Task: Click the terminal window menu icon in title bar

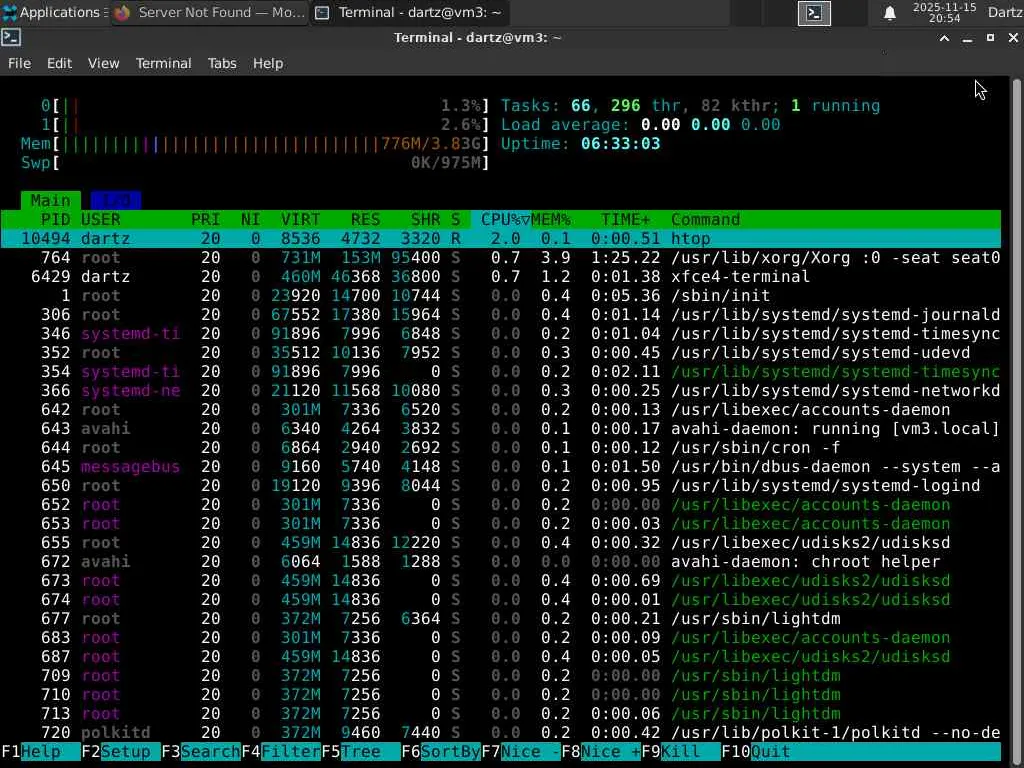Action: tap(11, 38)
